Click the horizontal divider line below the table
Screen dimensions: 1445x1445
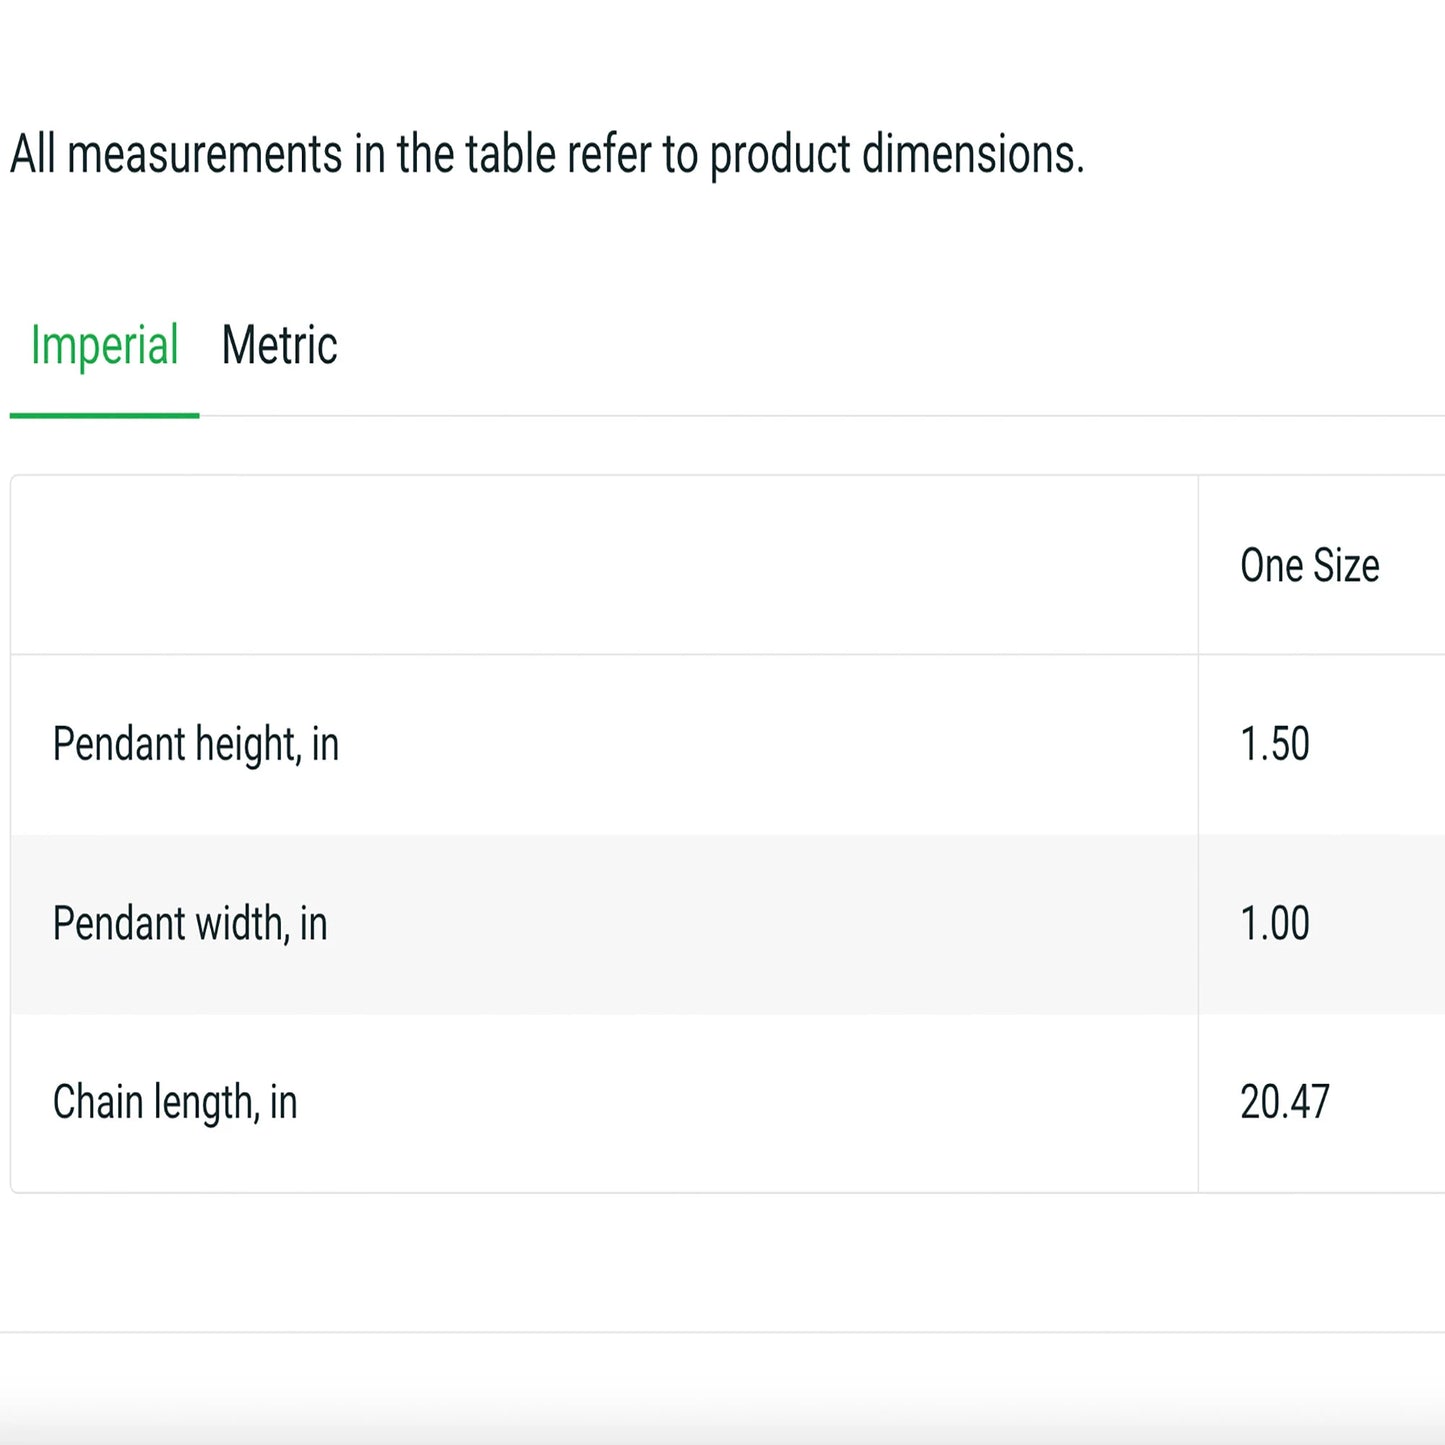pyautogui.click(x=722, y=1332)
